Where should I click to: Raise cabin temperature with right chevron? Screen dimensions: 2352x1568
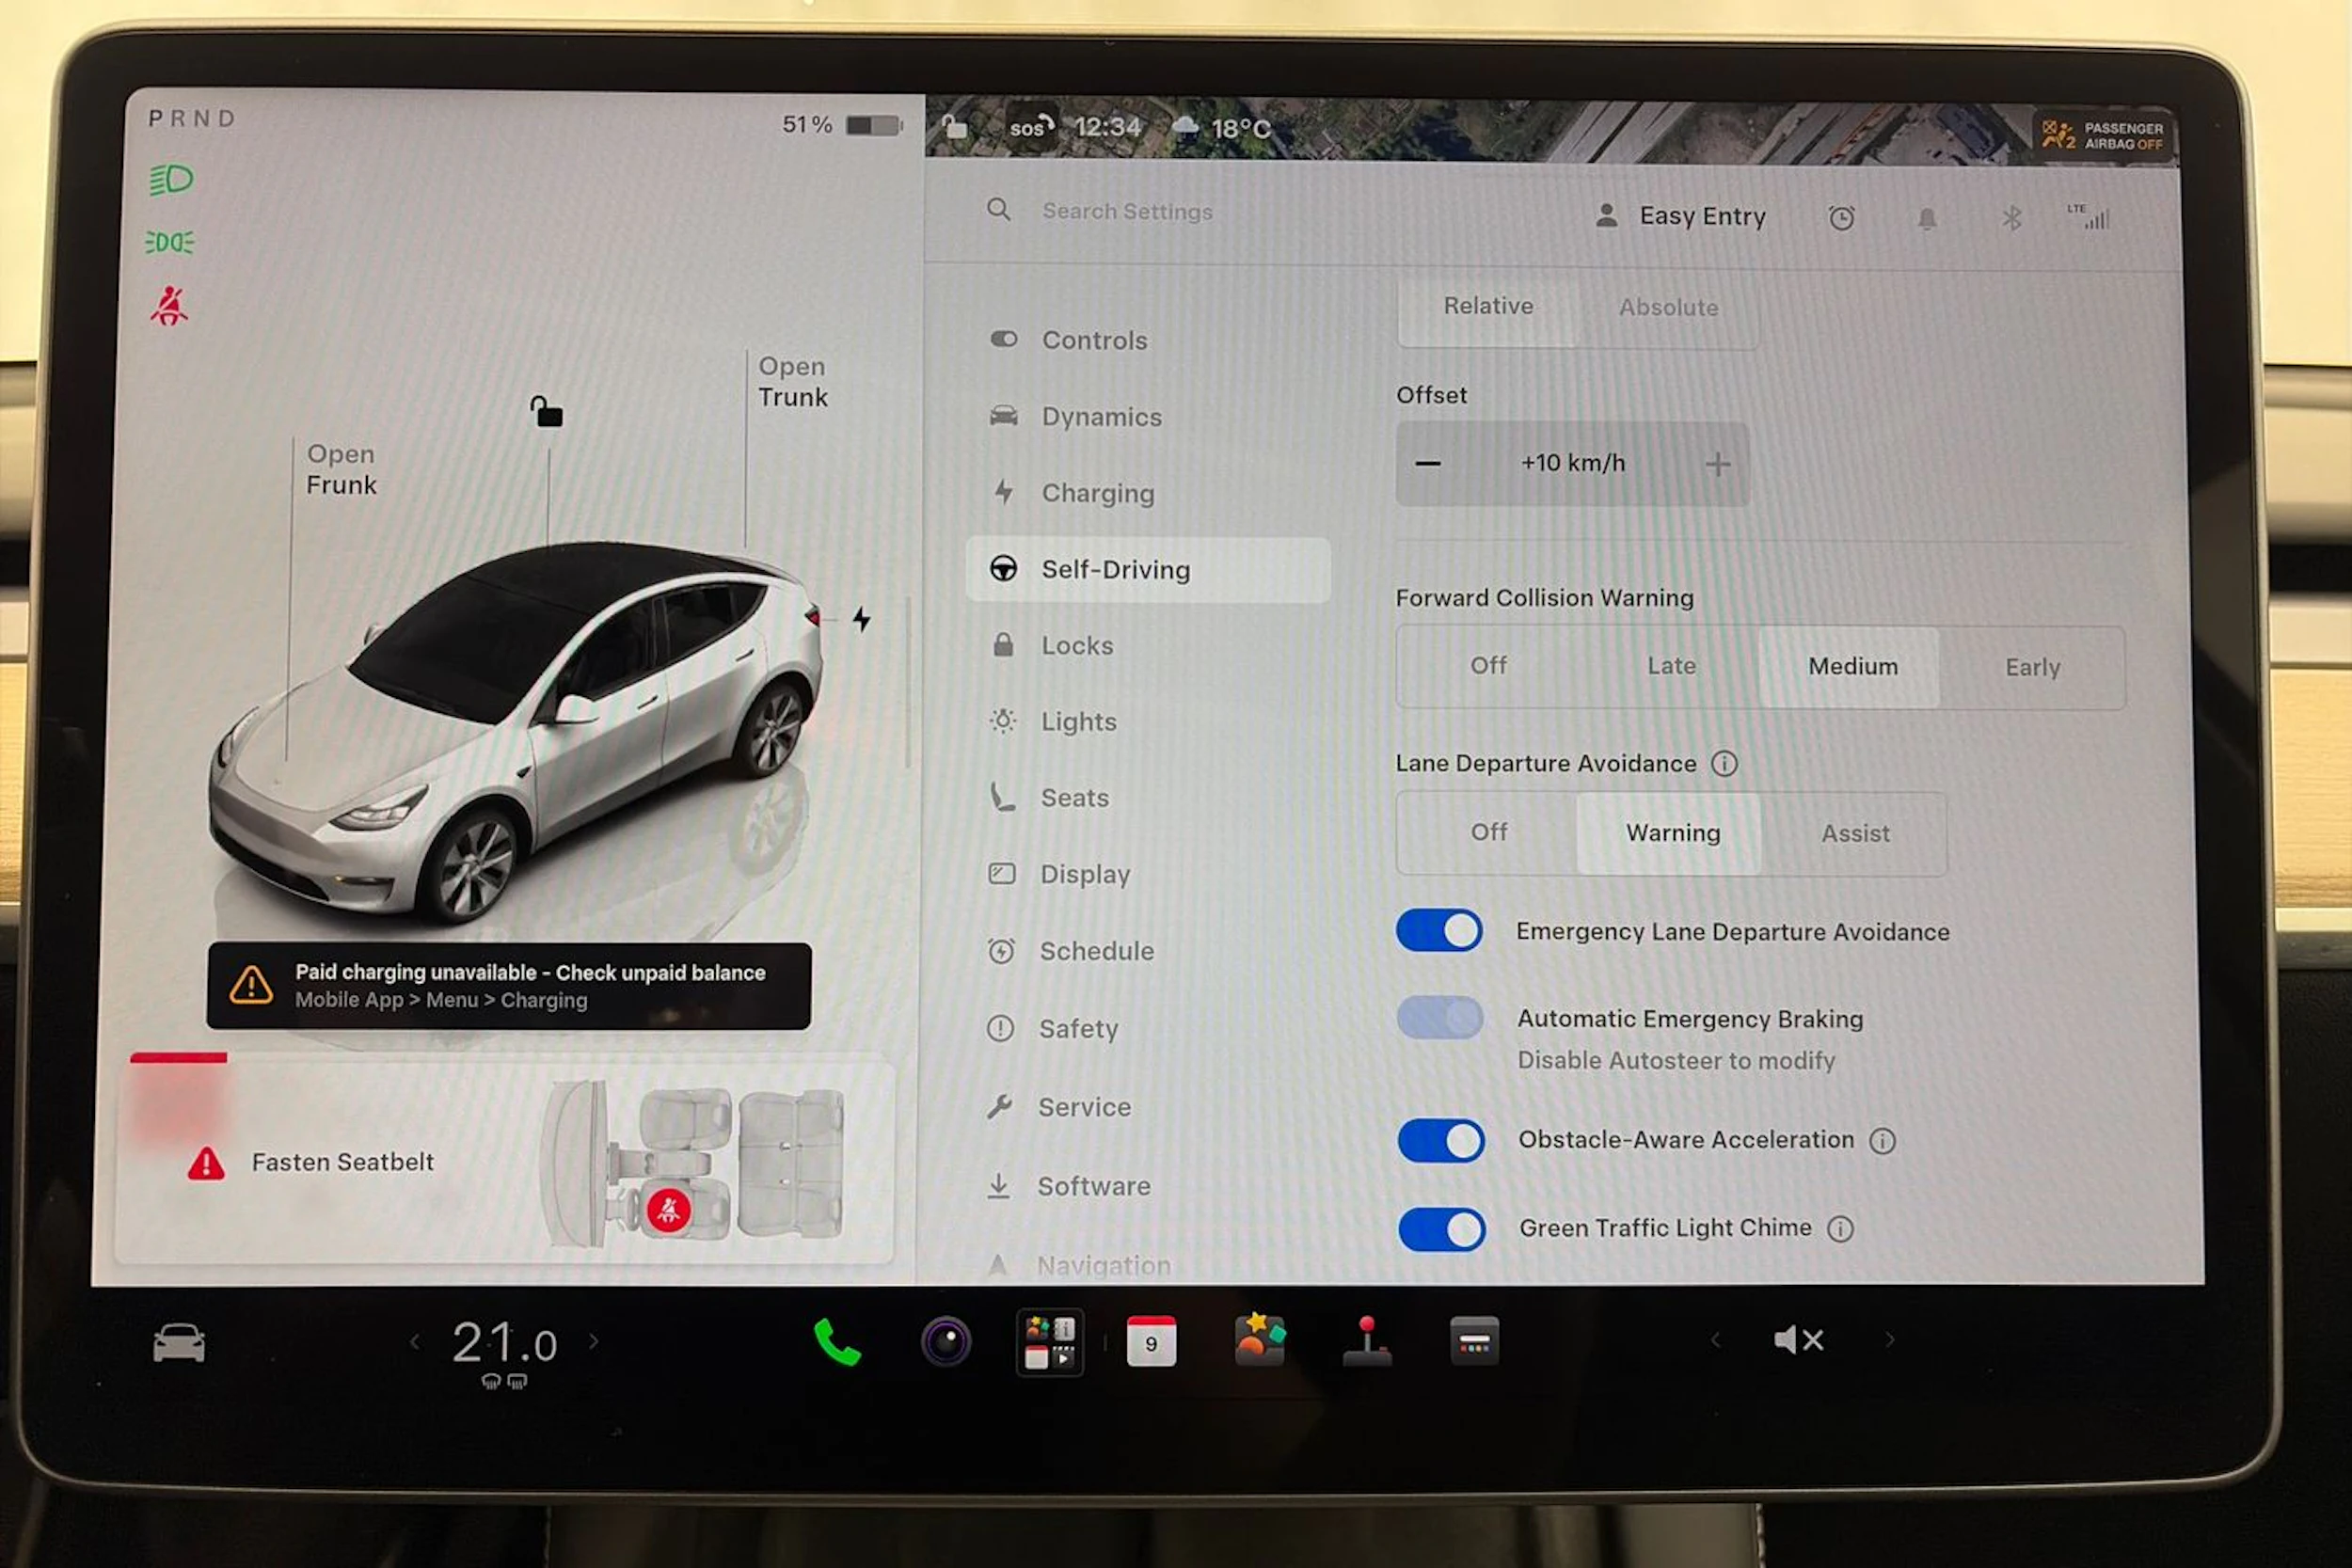[x=593, y=1341]
